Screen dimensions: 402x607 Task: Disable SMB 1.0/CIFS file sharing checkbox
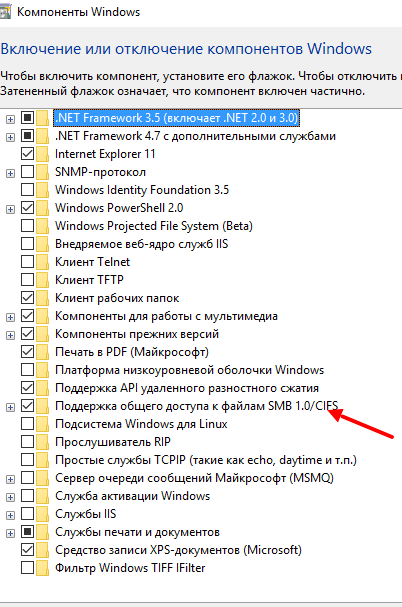27,406
